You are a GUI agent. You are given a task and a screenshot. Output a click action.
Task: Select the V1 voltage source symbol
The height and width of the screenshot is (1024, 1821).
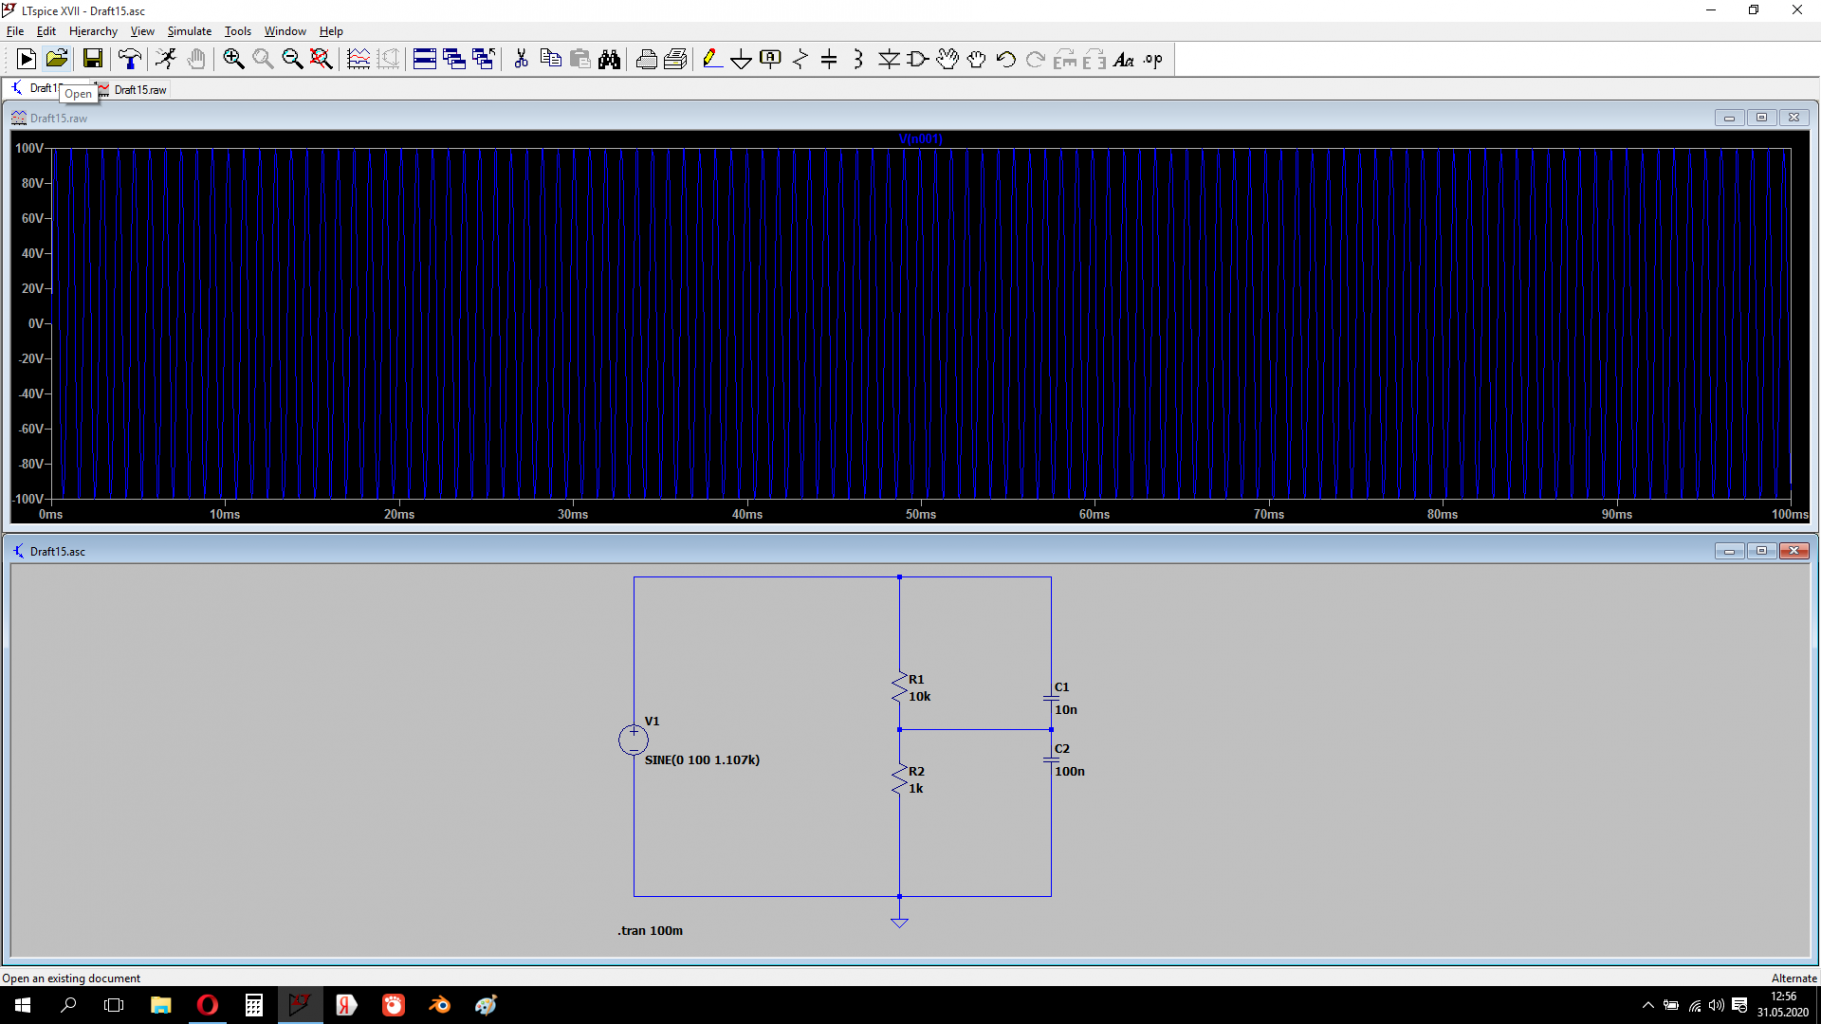click(633, 740)
